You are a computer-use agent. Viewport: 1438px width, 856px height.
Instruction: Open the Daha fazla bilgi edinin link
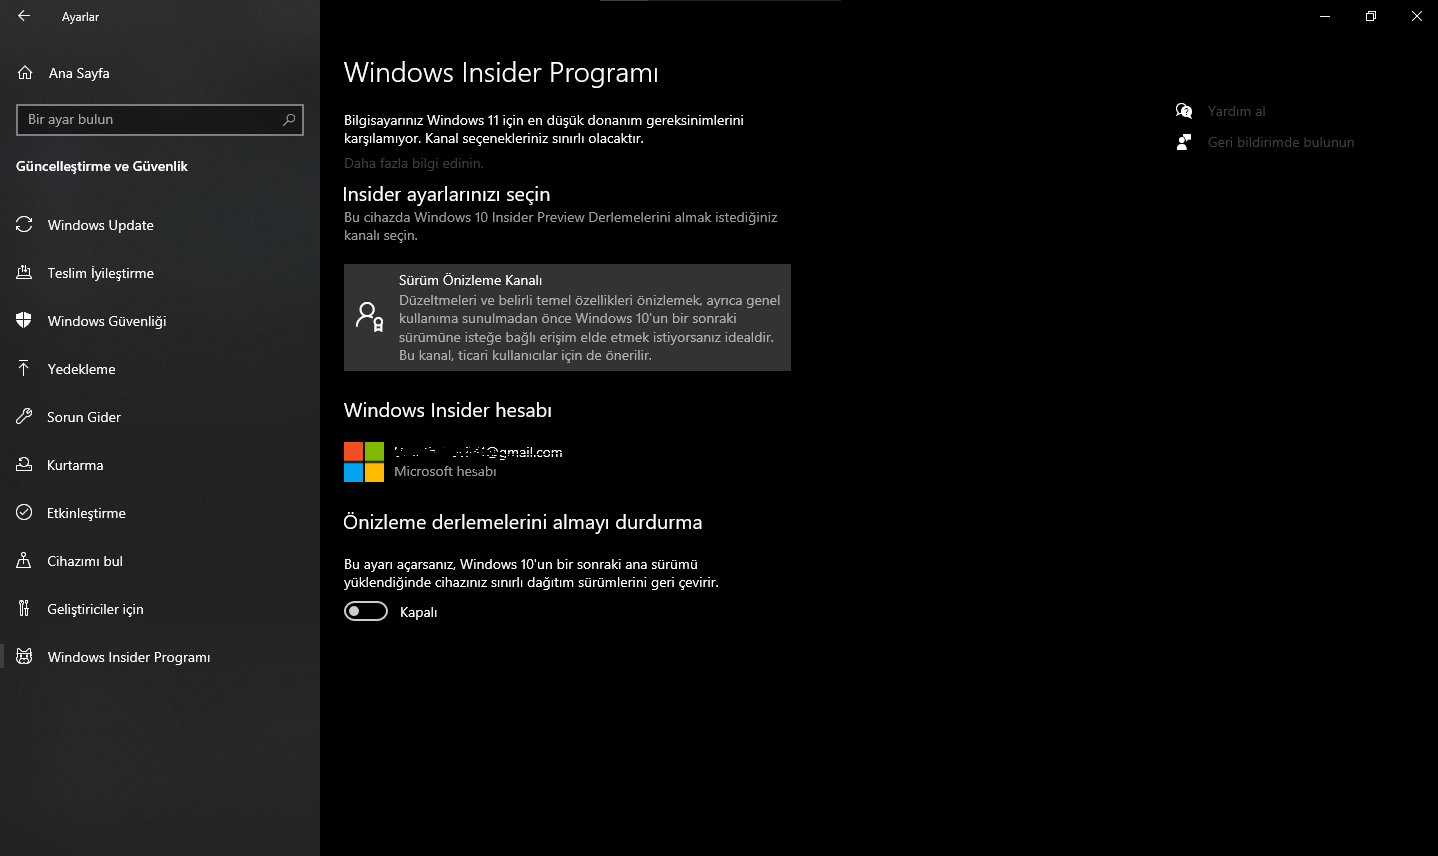[x=413, y=163]
